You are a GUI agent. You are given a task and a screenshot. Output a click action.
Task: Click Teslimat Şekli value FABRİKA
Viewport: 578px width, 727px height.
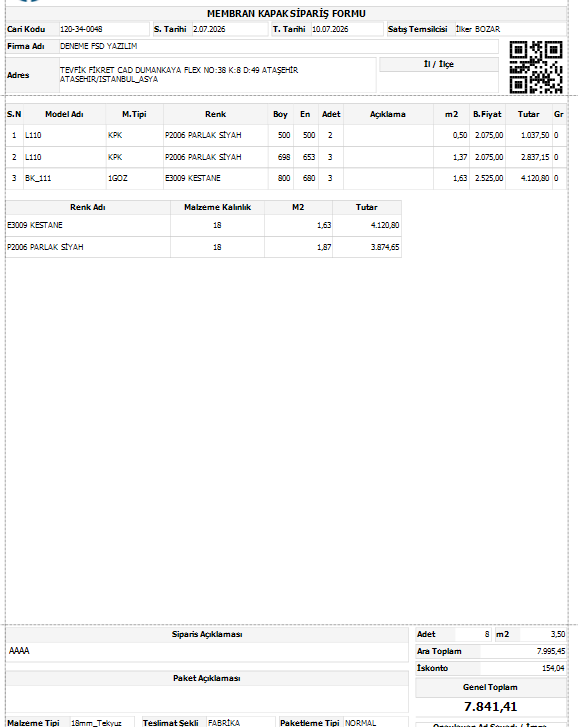[x=224, y=723]
